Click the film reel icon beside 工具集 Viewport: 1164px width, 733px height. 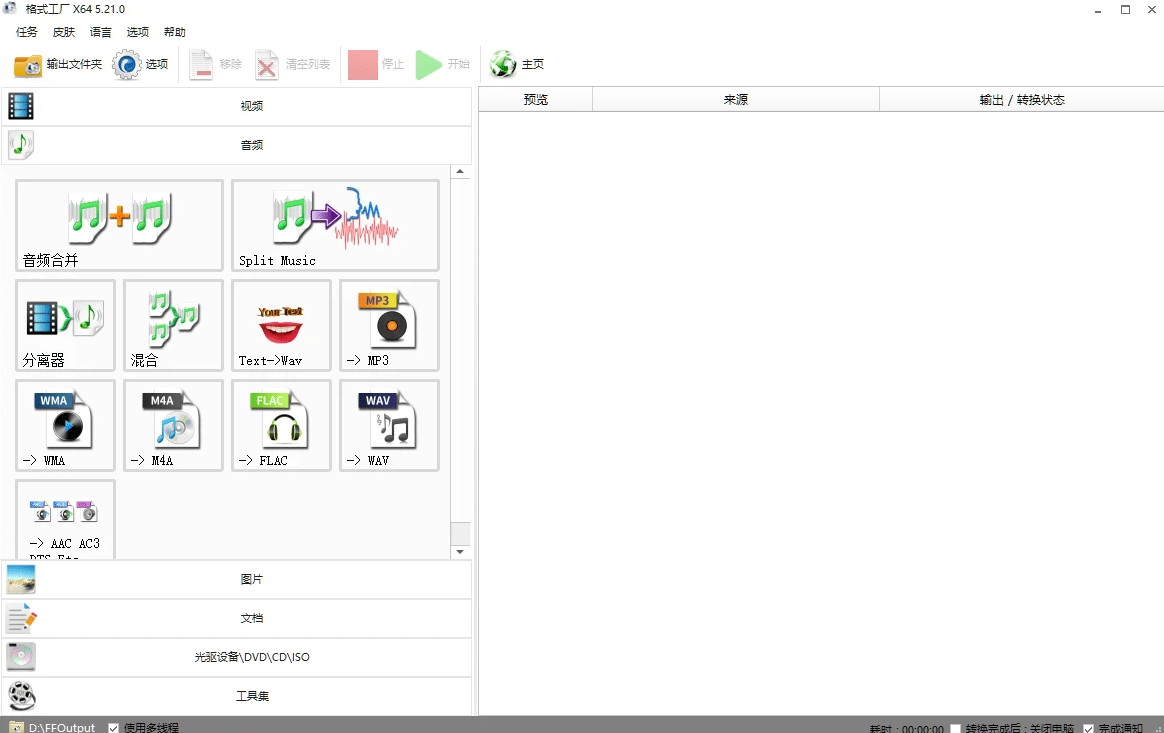[x=22, y=696]
